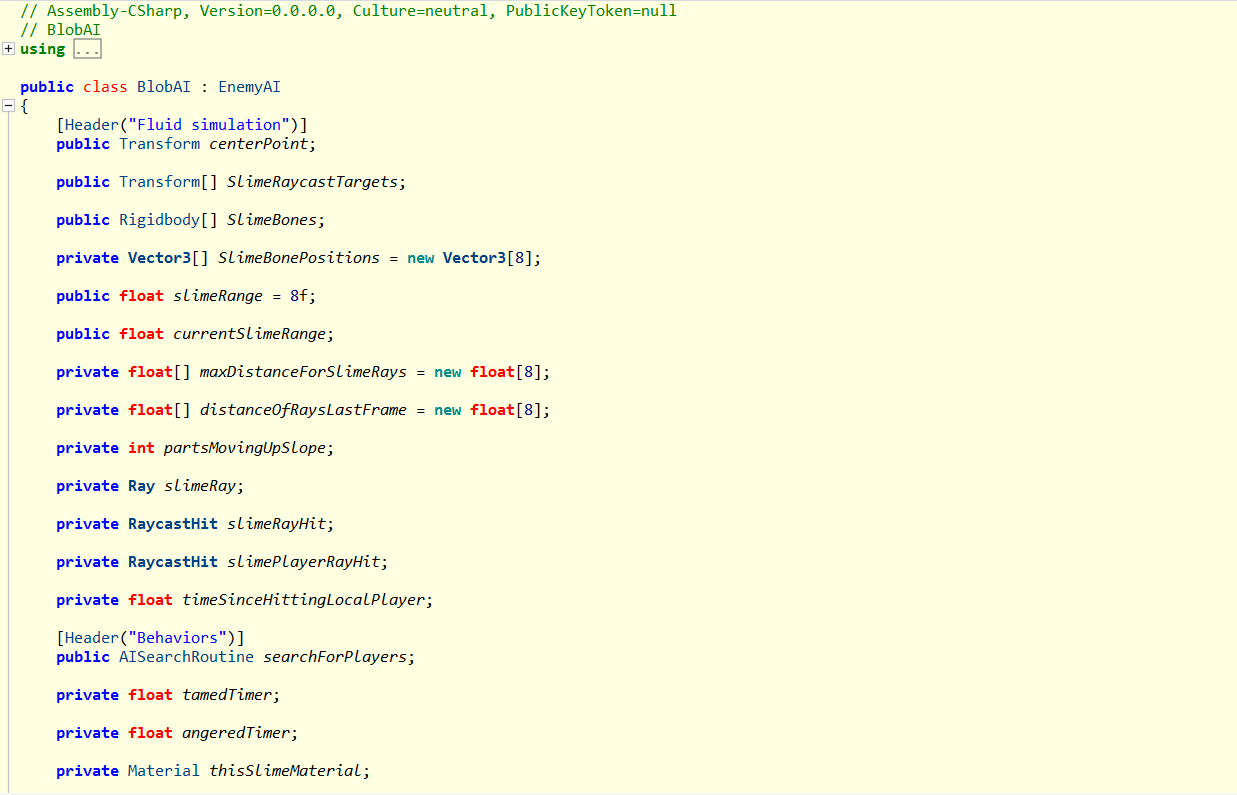Click the BlobAI class name in declaration

click(163, 87)
